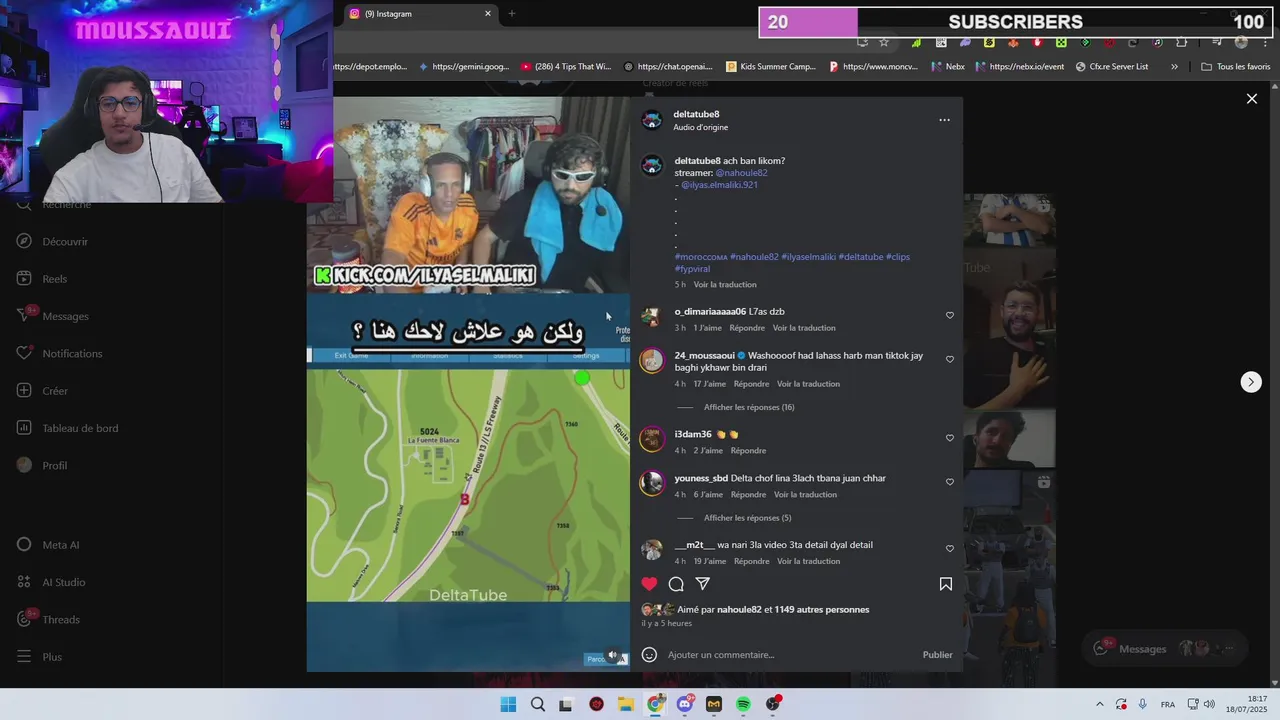Open Audio d'origine link
1280x720 pixels.
(x=701, y=128)
